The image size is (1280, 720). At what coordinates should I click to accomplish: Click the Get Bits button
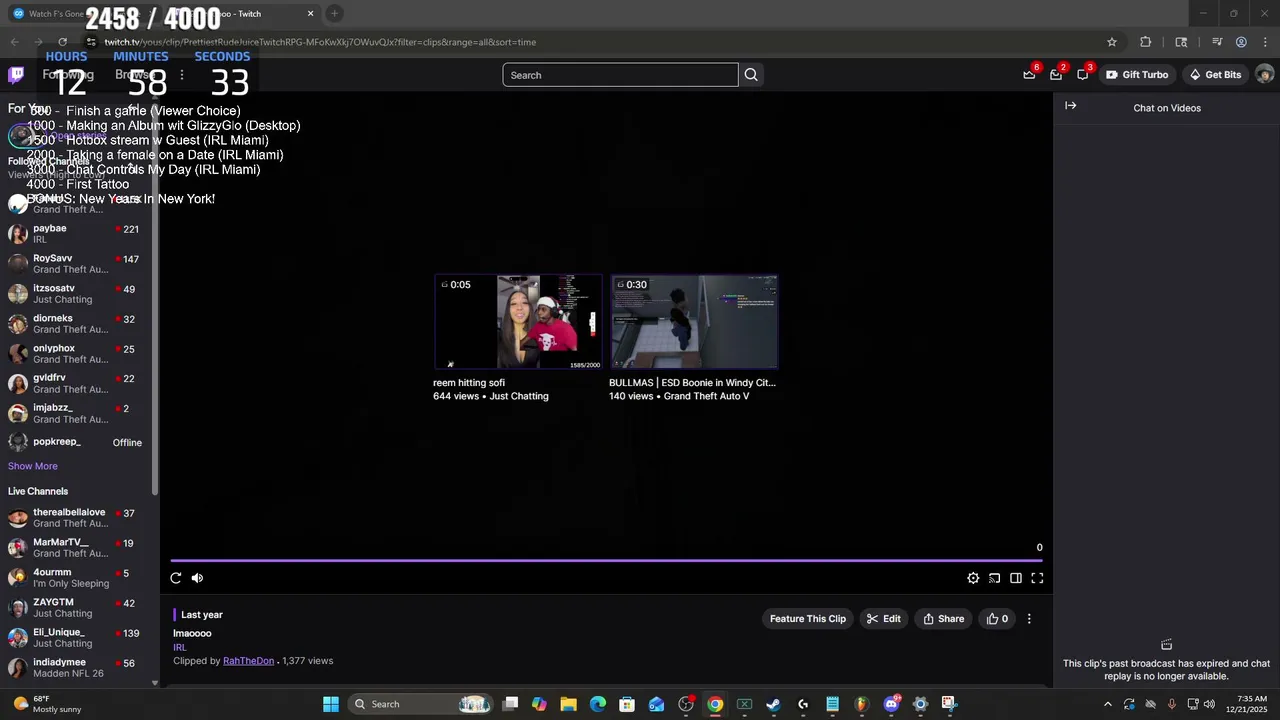pos(1215,75)
